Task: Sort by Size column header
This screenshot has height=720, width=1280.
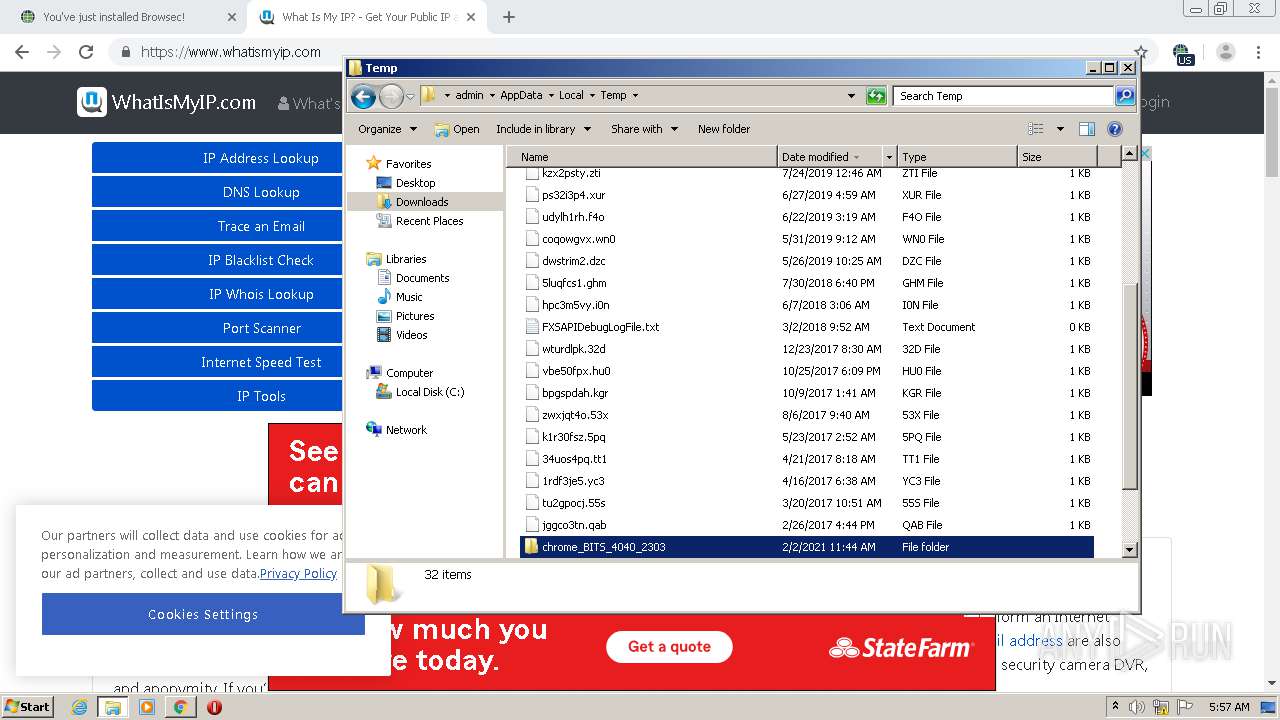Action: pyautogui.click(x=1056, y=157)
